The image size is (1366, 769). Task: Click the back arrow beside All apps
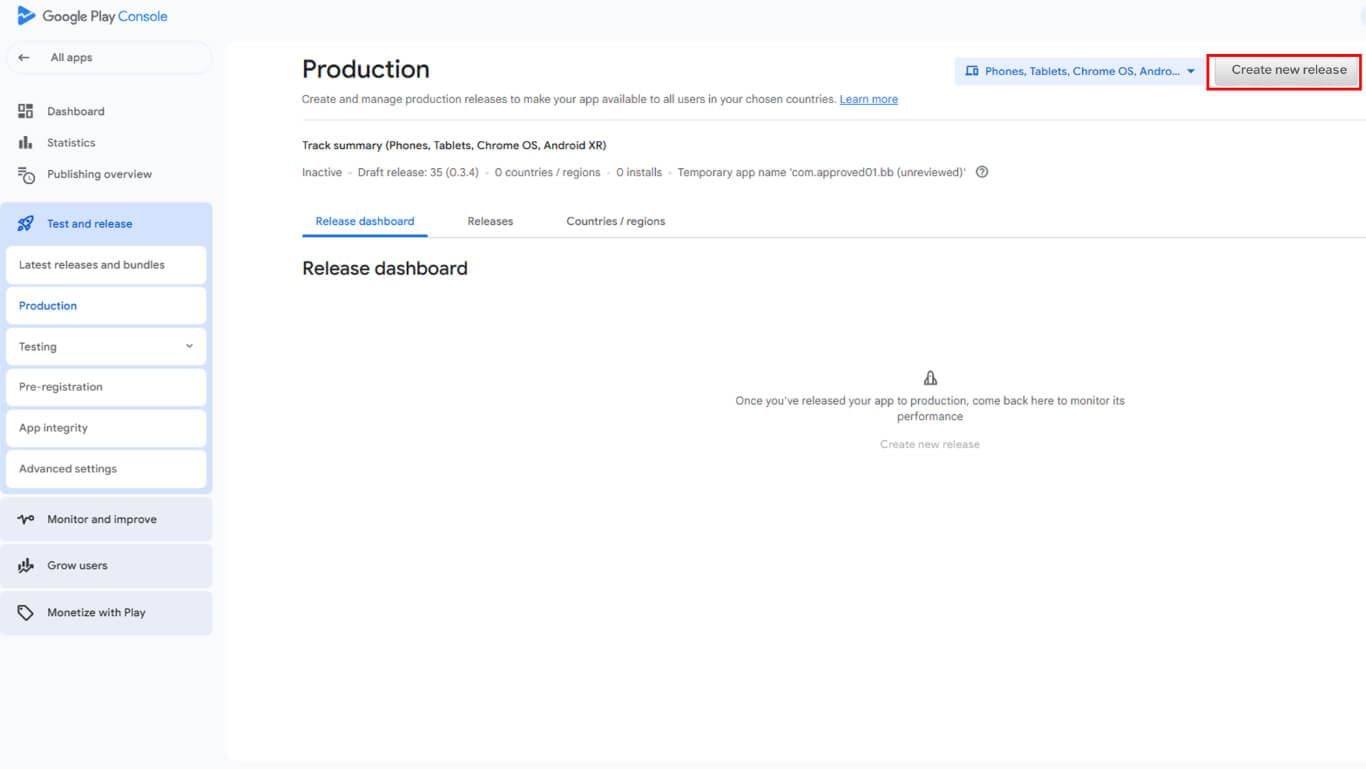click(x=25, y=58)
